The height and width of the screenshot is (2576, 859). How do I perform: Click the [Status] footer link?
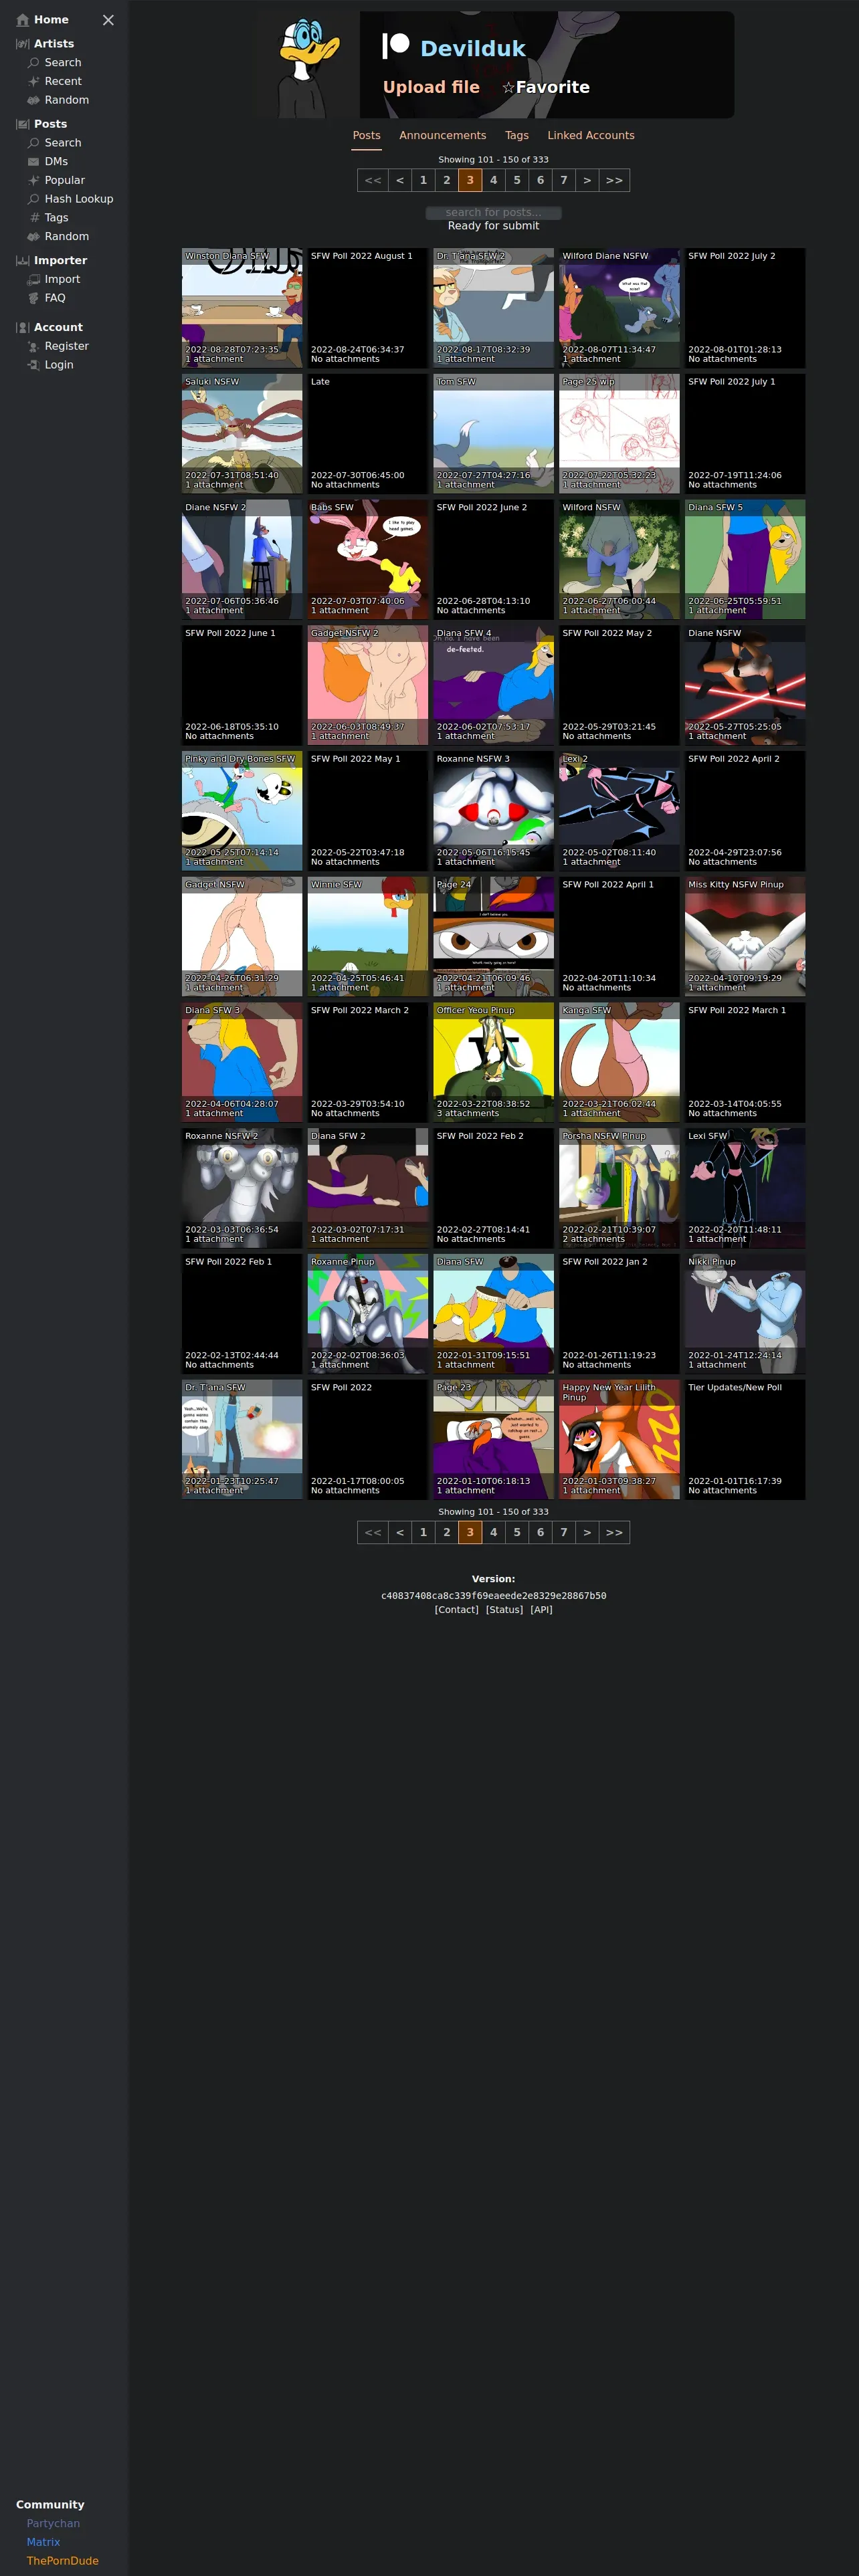tap(504, 1610)
